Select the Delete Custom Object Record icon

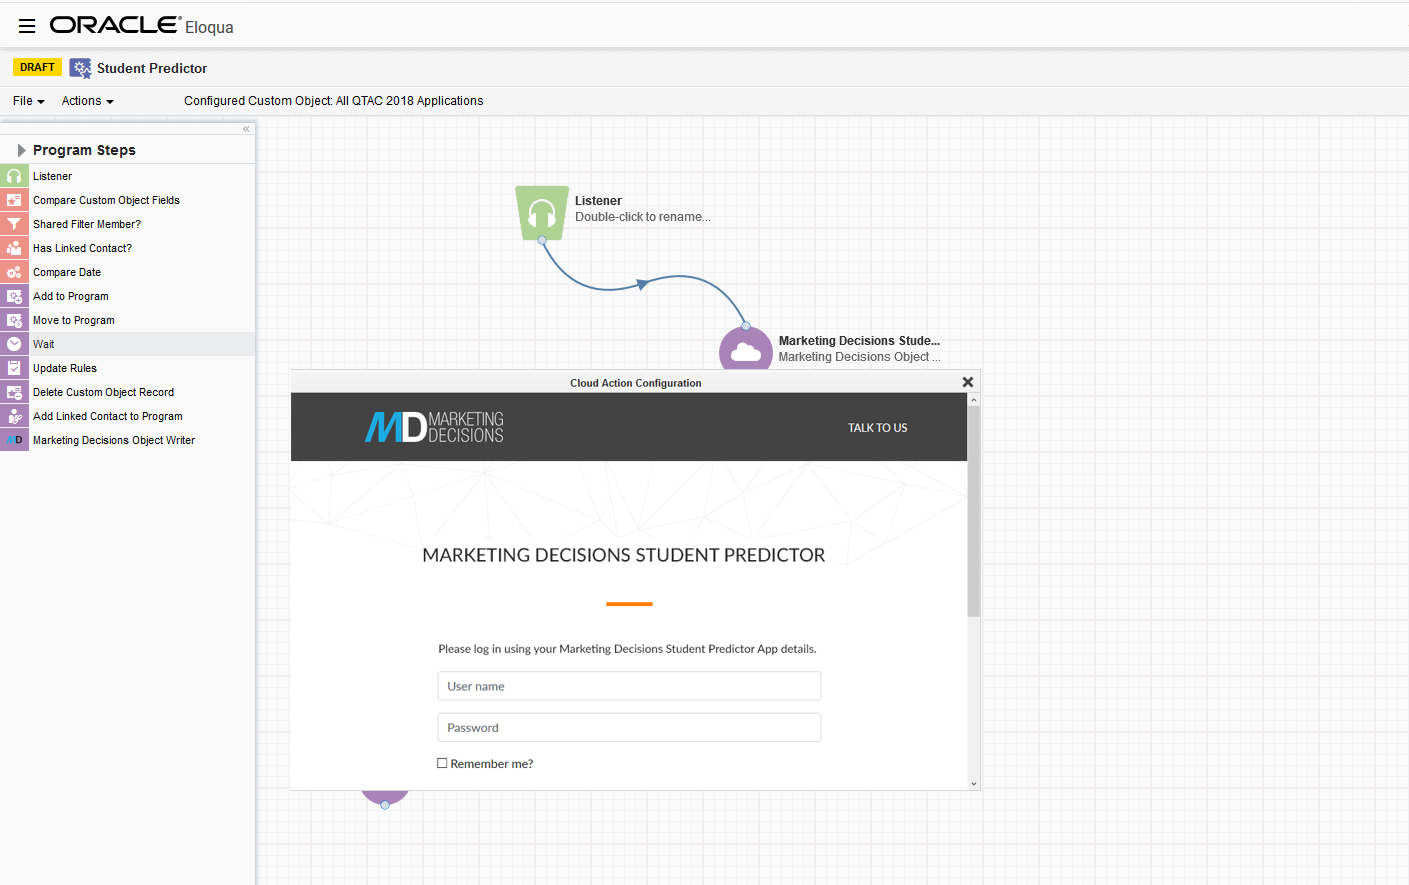point(14,392)
